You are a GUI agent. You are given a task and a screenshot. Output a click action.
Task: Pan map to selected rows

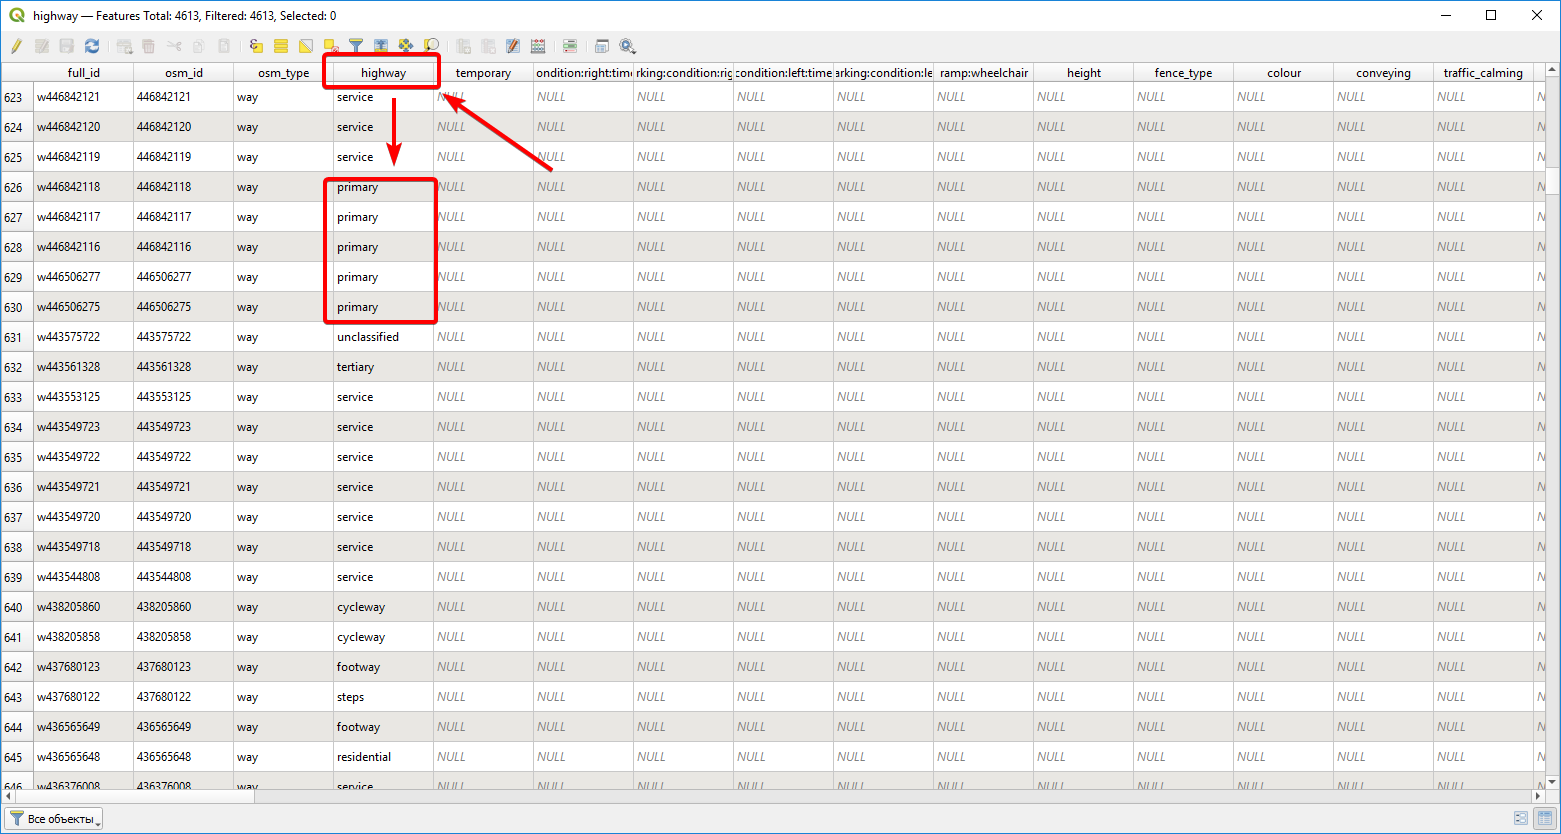tap(406, 46)
